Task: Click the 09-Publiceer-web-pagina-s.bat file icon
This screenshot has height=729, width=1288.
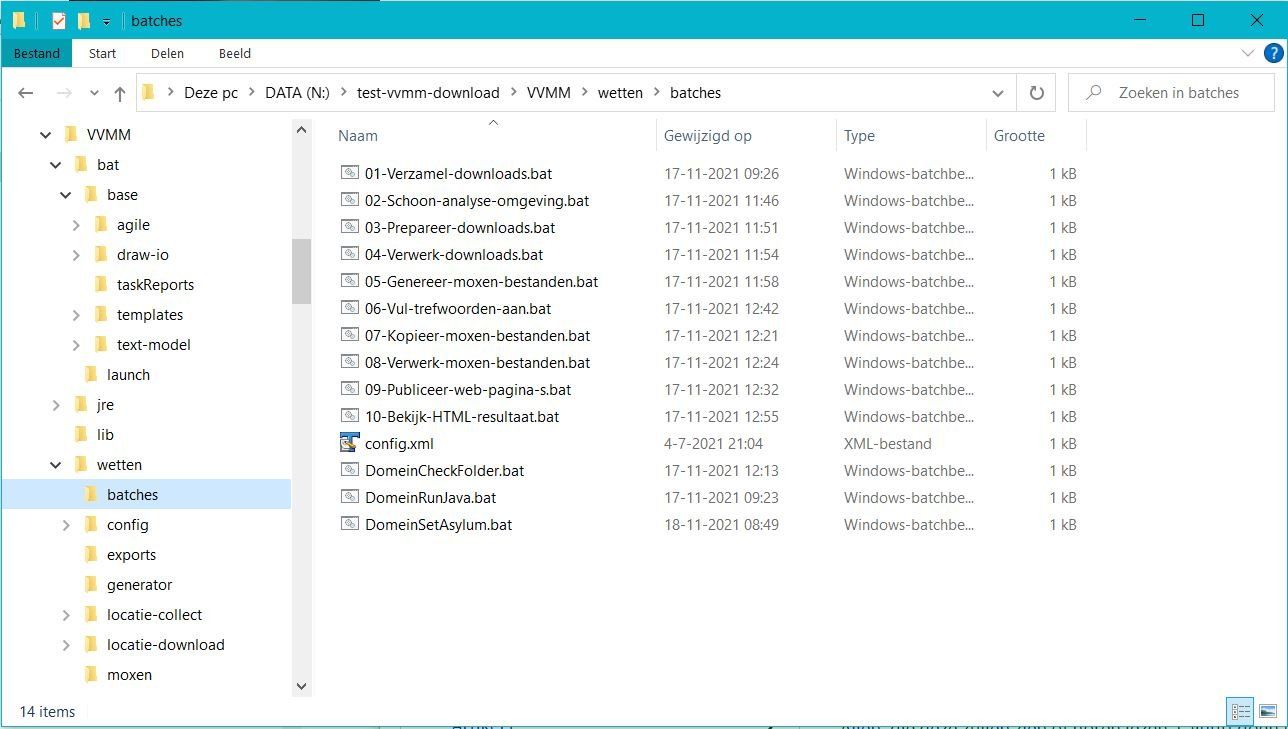Action: [349, 389]
